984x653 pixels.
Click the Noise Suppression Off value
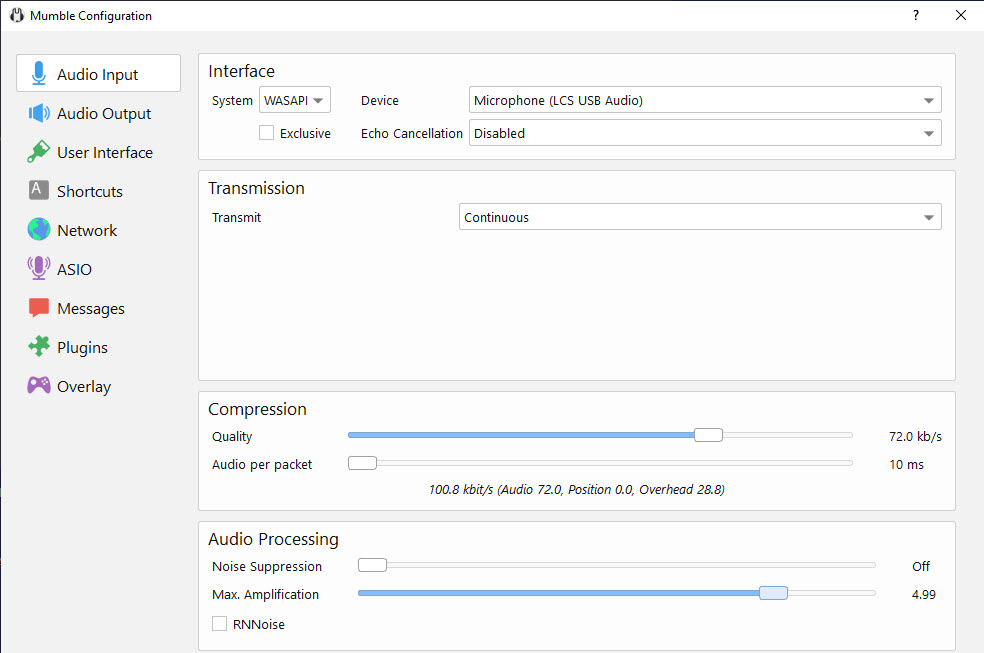pos(921,566)
